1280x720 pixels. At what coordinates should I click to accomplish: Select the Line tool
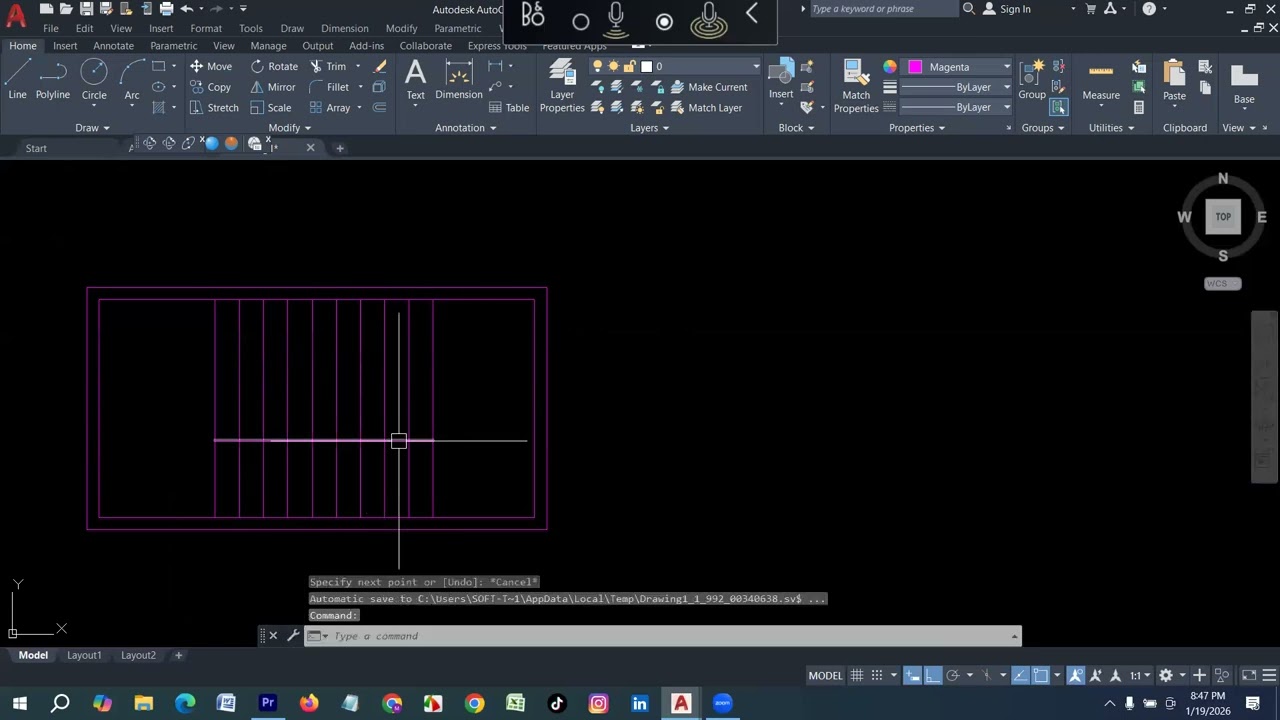(17, 80)
